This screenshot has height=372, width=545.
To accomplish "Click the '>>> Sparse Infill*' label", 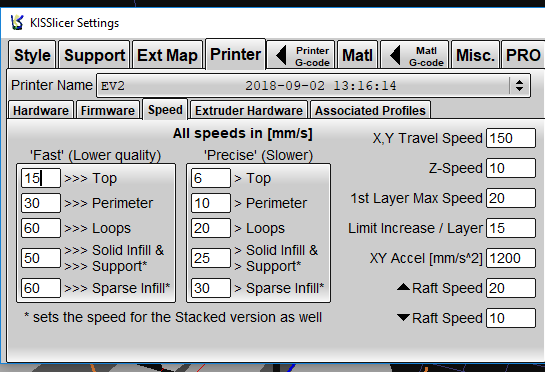I will click(x=117, y=288).
